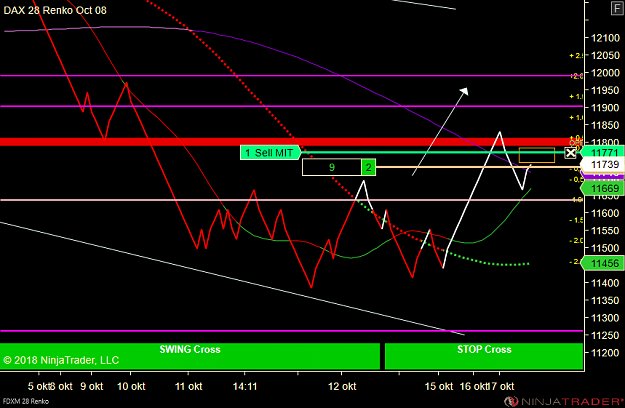This screenshot has width=625, height=408.
Task: Click the 11400 price axis label
Action: coord(605,283)
